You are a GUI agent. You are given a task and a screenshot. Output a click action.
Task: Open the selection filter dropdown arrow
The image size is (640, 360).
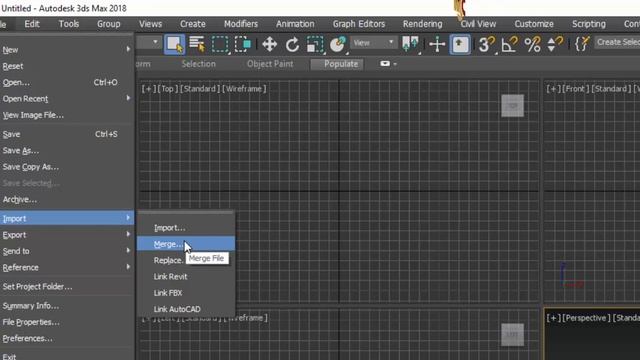[155, 42]
